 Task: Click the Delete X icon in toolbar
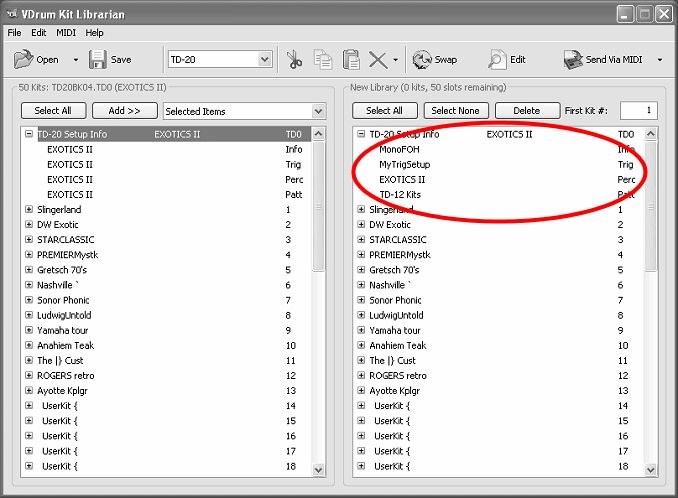click(x=378, y=60)
